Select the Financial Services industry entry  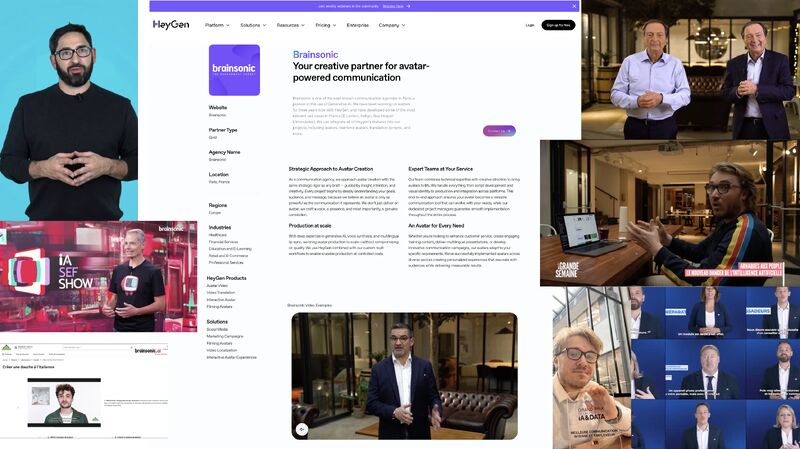coord(223,242)
